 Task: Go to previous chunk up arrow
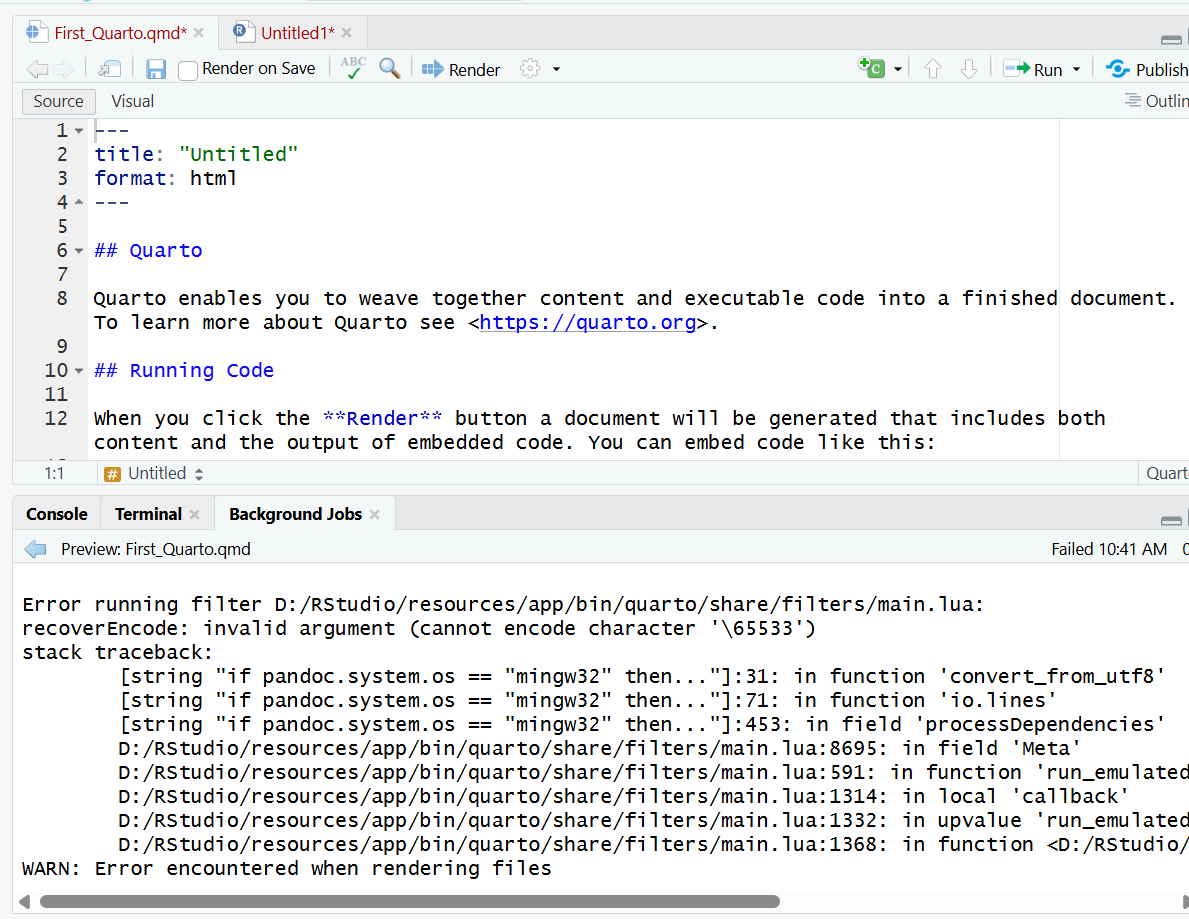click(x=933, y=70)
